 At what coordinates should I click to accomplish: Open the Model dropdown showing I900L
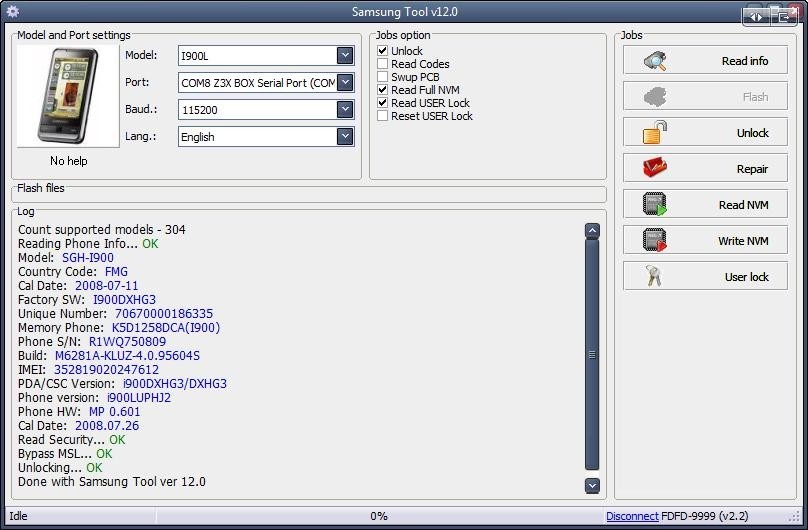[x=345, y=55]
